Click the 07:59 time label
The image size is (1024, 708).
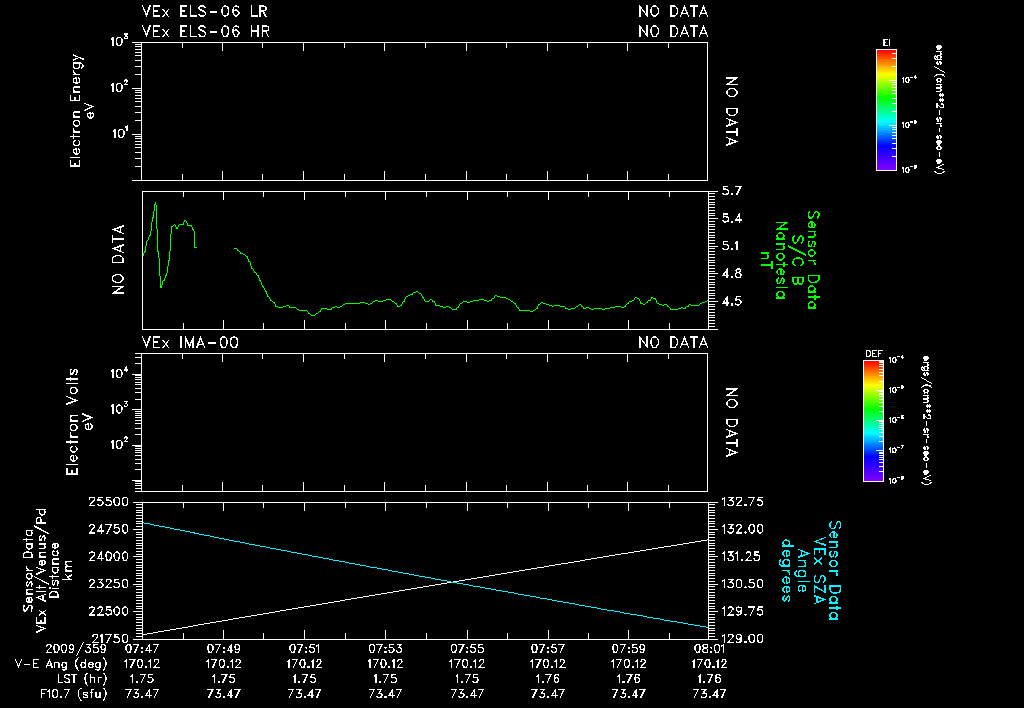[x=628, y=649]
